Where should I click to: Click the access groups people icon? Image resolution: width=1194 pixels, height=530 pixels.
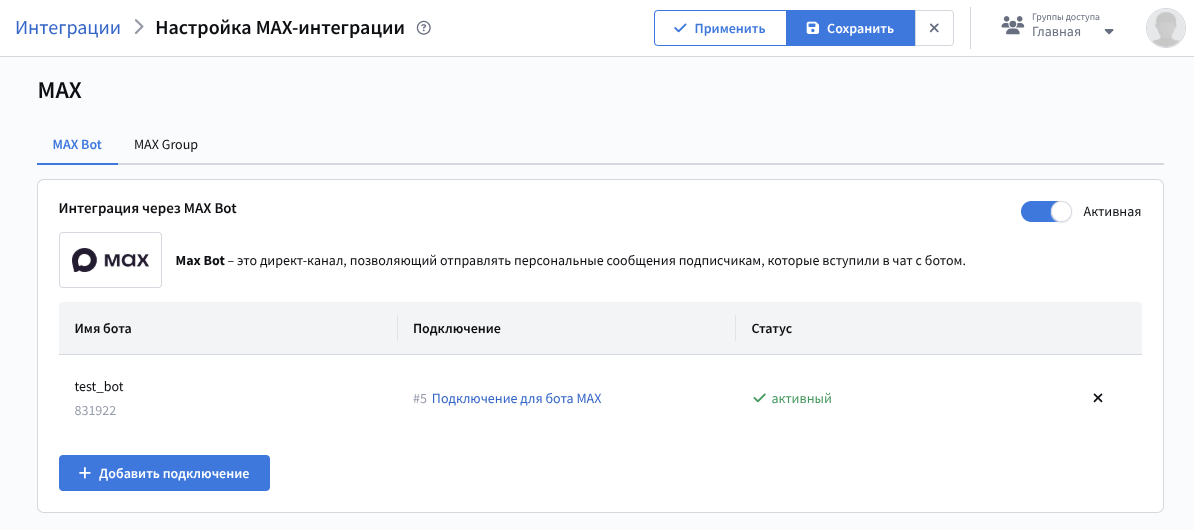click(1013, 27)
